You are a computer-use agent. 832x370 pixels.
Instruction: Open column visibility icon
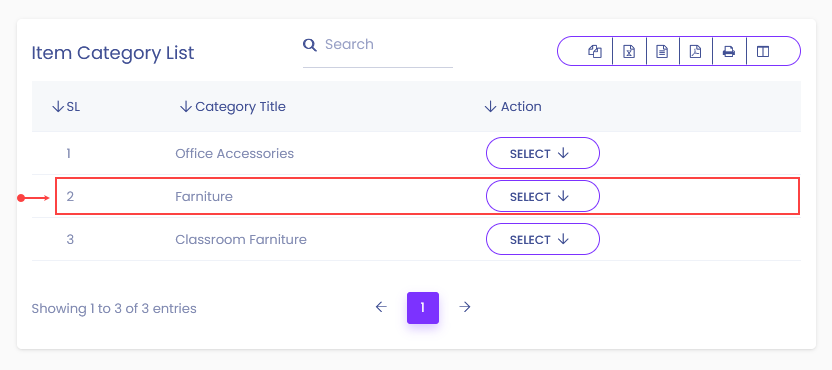[x=763, y=51]
